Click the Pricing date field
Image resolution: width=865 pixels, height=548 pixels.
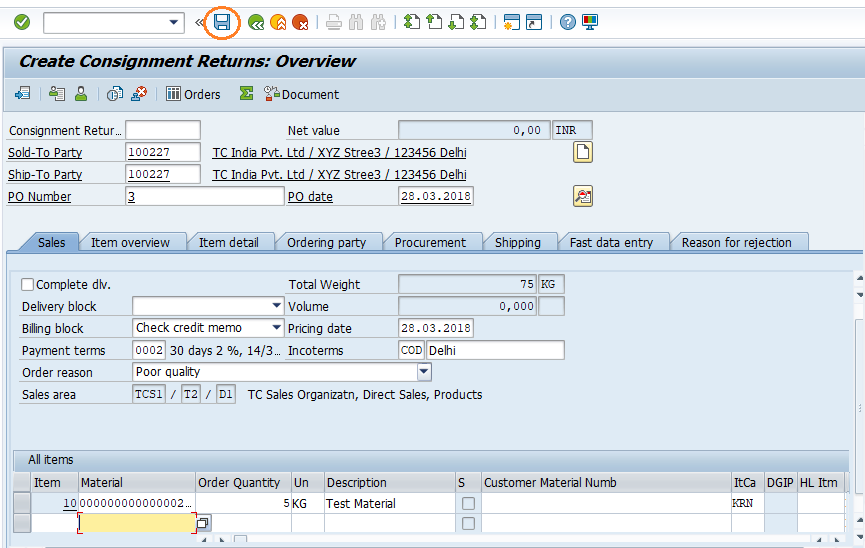pos(436,328)
